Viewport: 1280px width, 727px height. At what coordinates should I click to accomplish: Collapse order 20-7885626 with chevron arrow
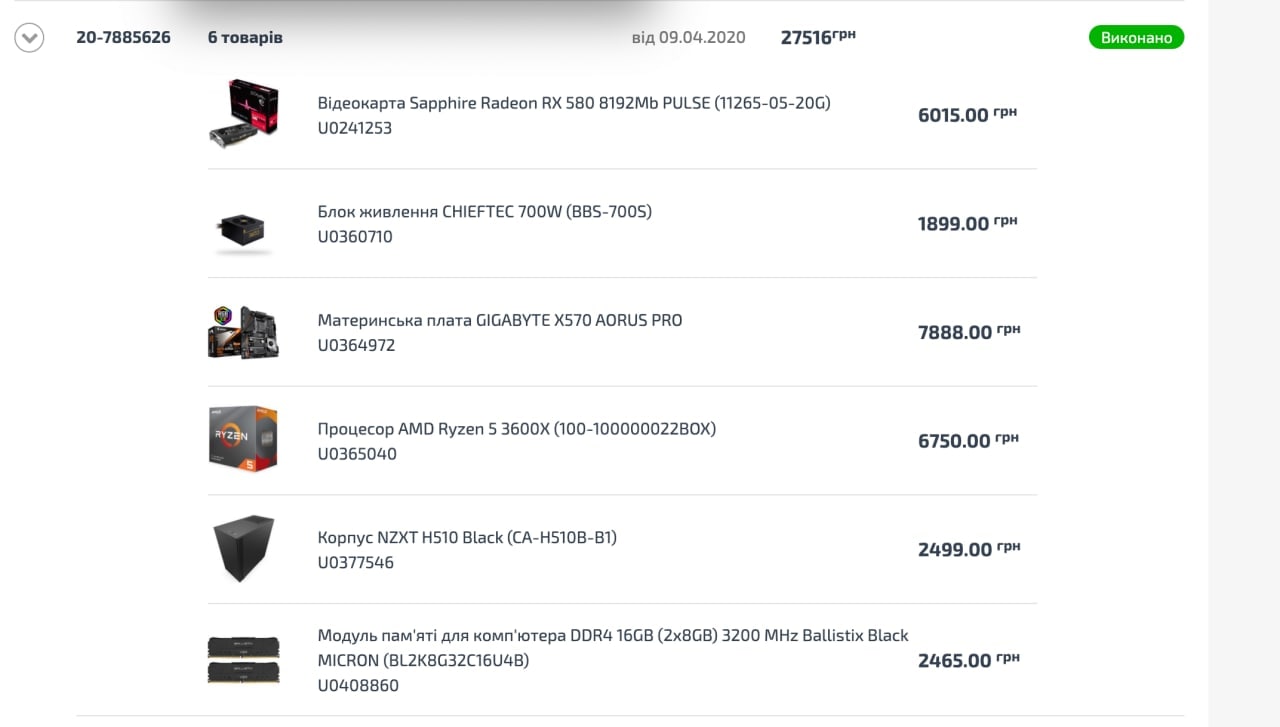click(x=29, y=38)
